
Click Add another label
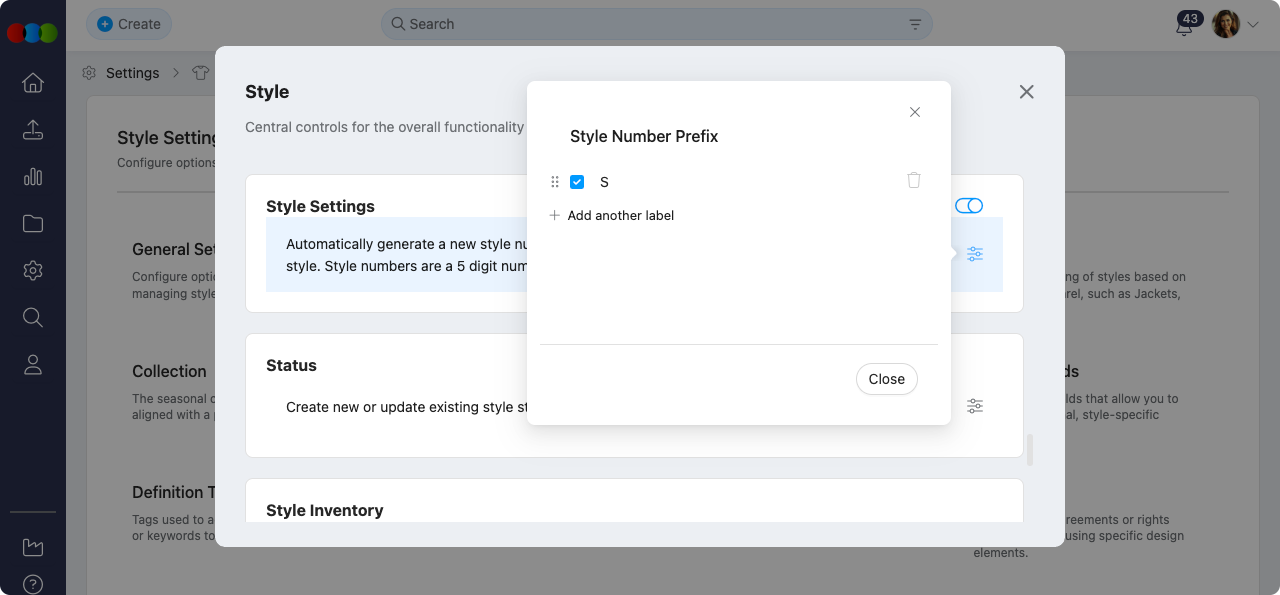tap(620, 215)
